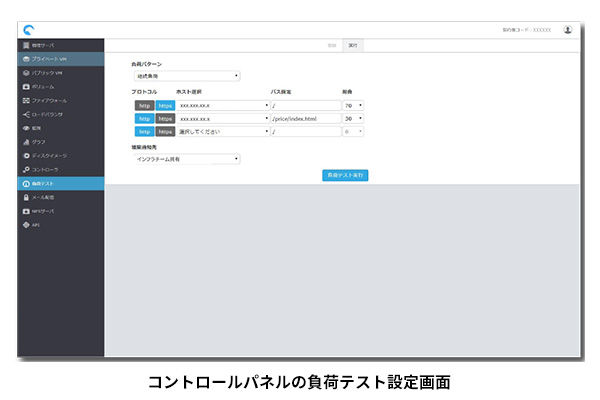Click the /price/index.html path field
Image resolution: width=600 pixels, height=400 pixels.
pos(305,118)
